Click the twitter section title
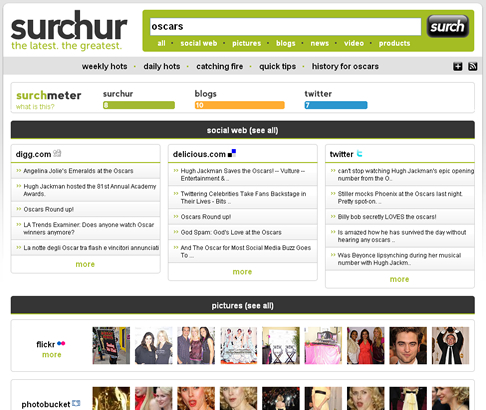486x410 pixels. pos(341,154)
